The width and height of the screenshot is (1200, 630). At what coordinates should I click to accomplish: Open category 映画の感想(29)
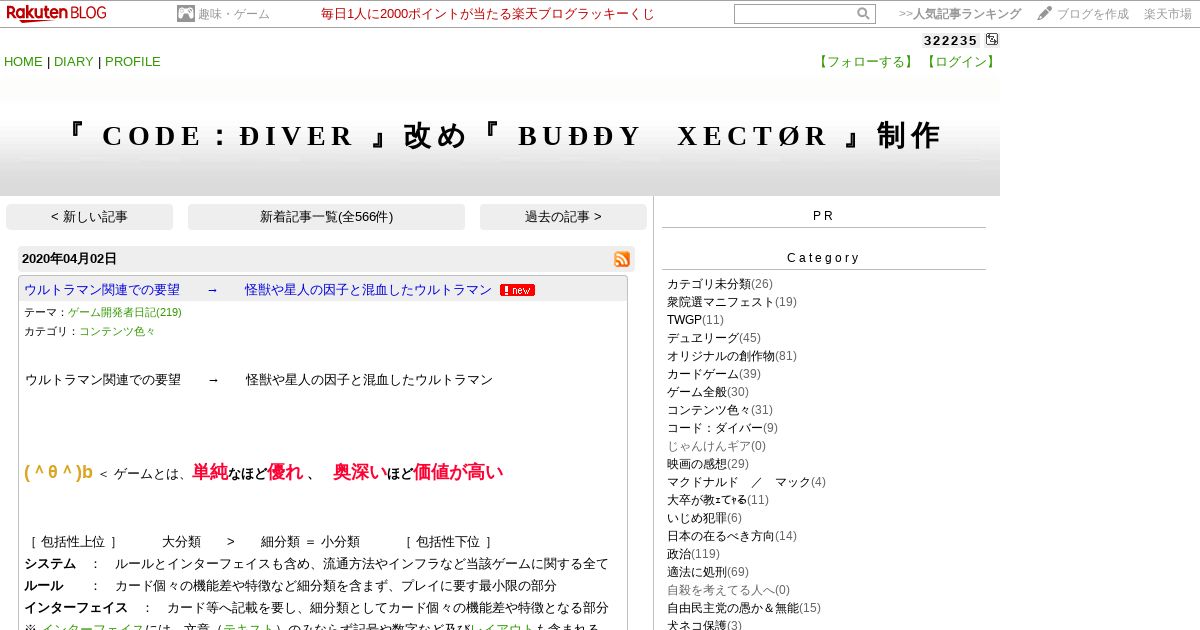708,464
